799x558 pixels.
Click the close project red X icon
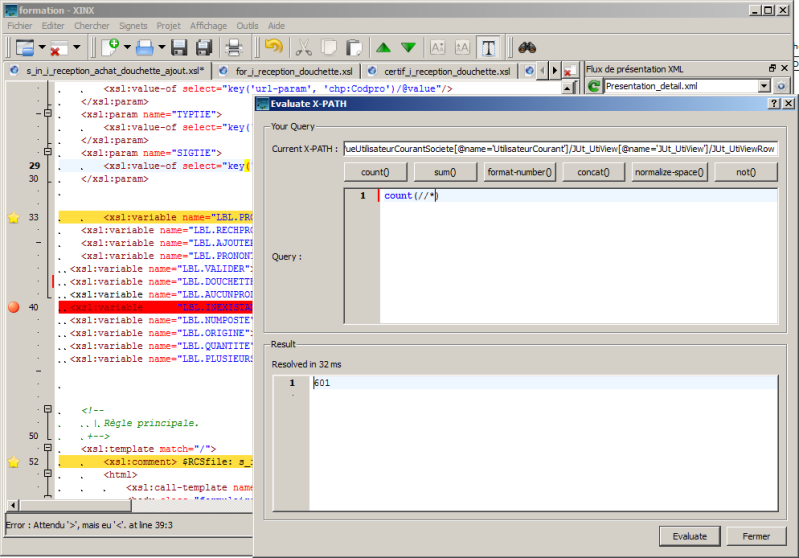pos(58,48)
